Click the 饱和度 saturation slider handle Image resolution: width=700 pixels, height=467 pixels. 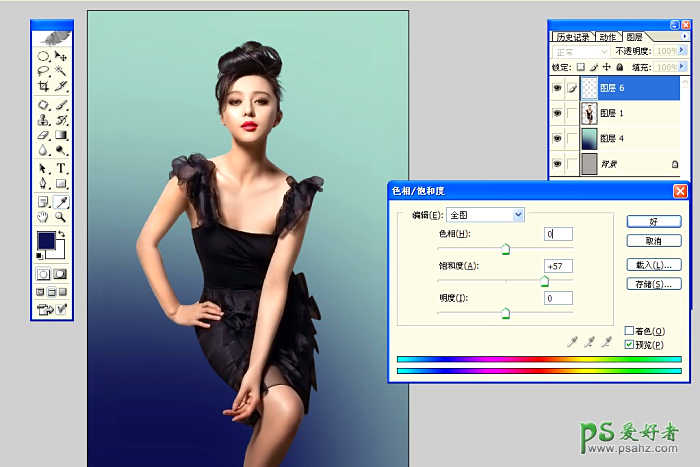545,282
